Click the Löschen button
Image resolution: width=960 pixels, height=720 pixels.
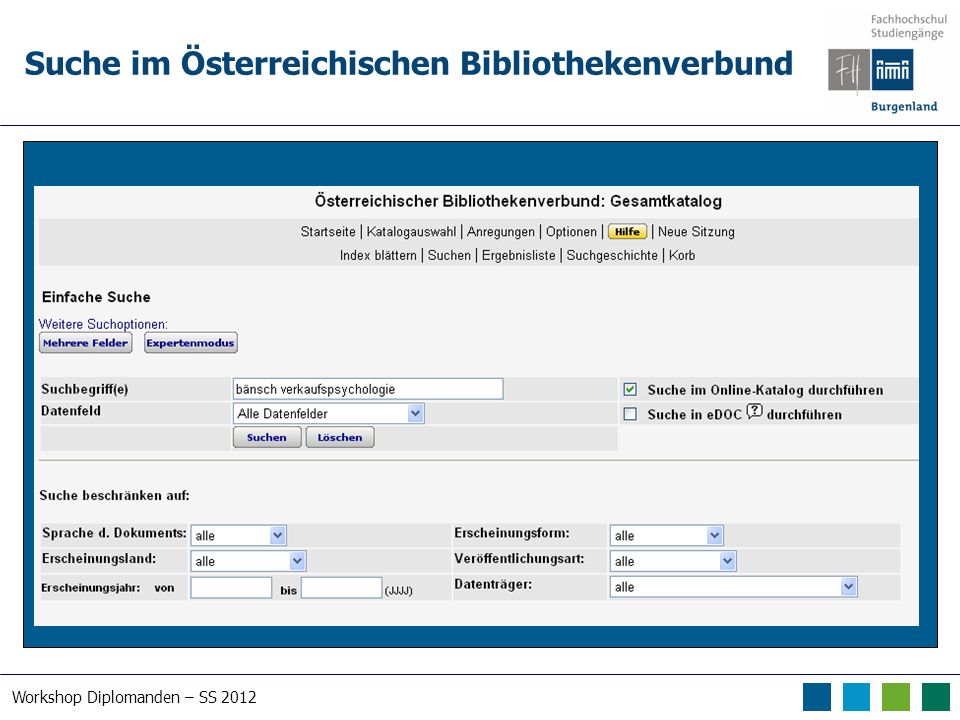click(340, 437)
